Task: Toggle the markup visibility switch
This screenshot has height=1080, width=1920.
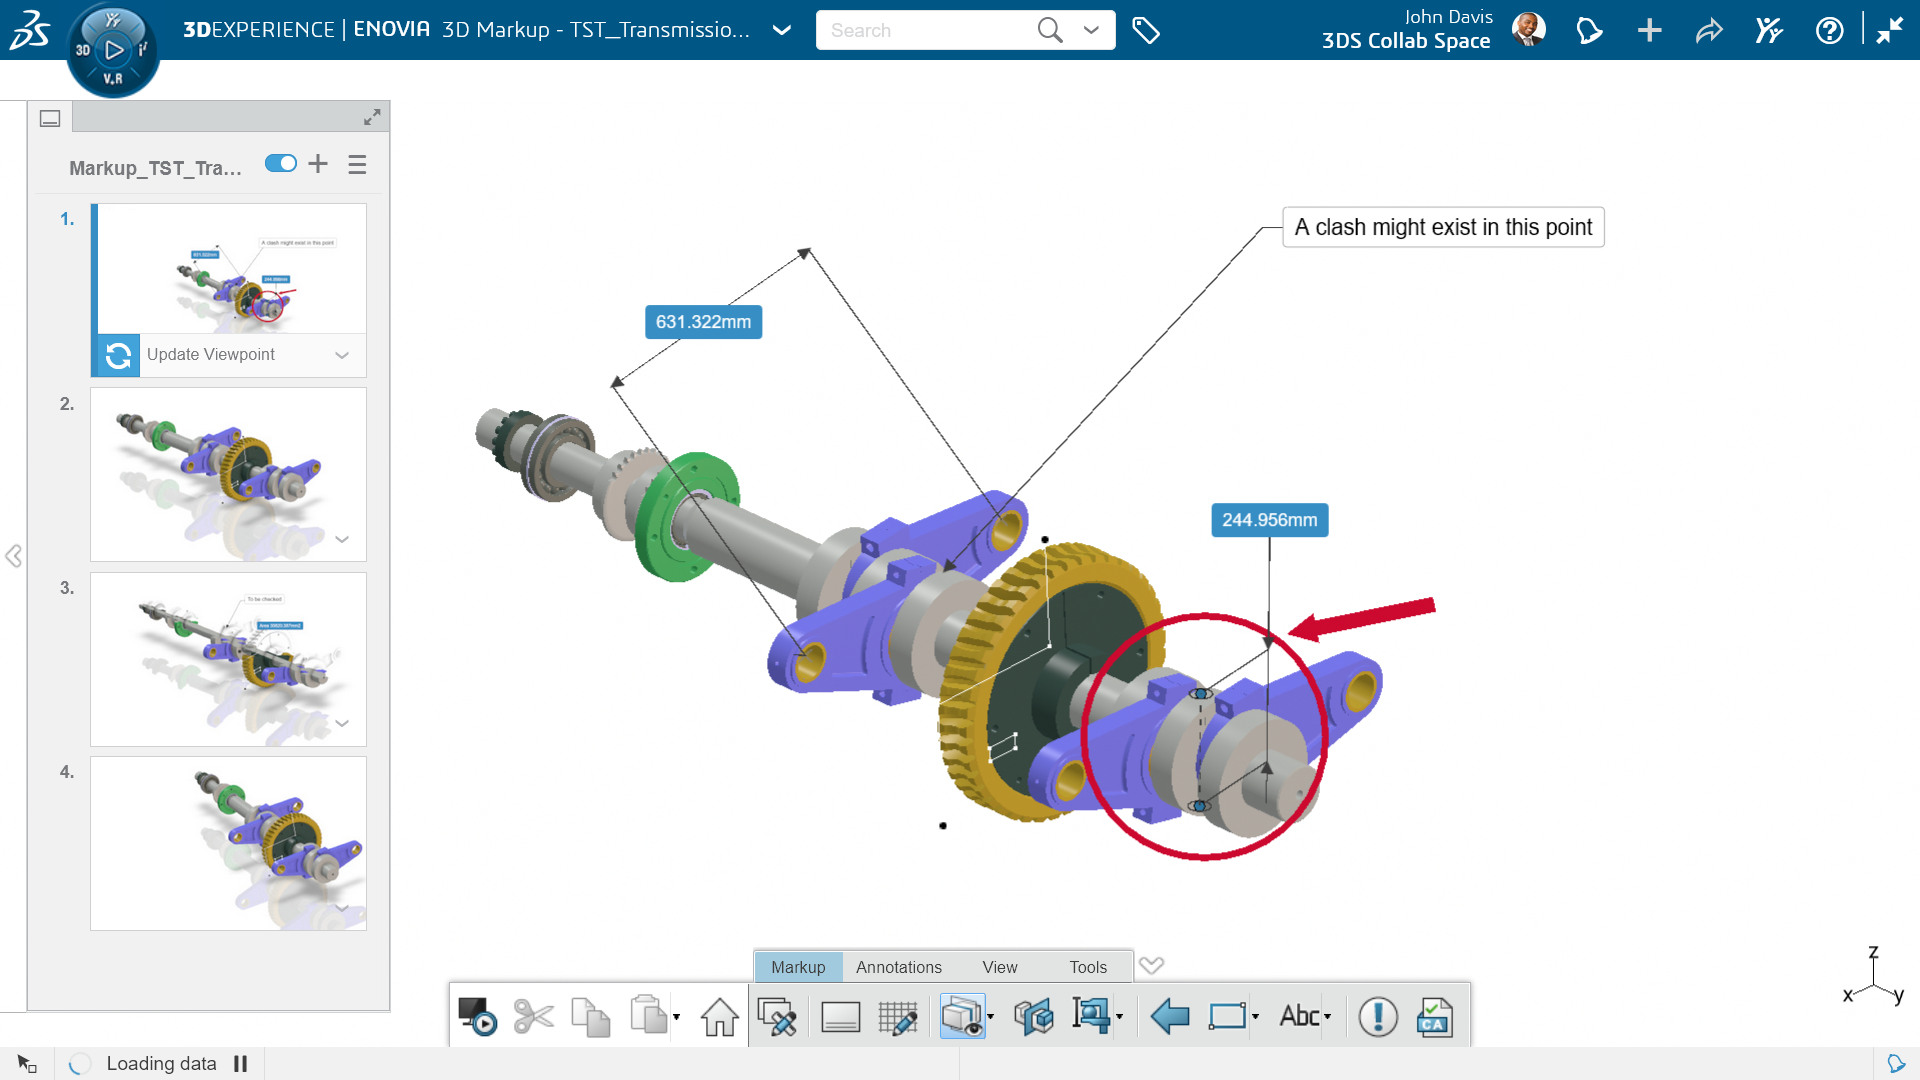Action: point(281,164)
